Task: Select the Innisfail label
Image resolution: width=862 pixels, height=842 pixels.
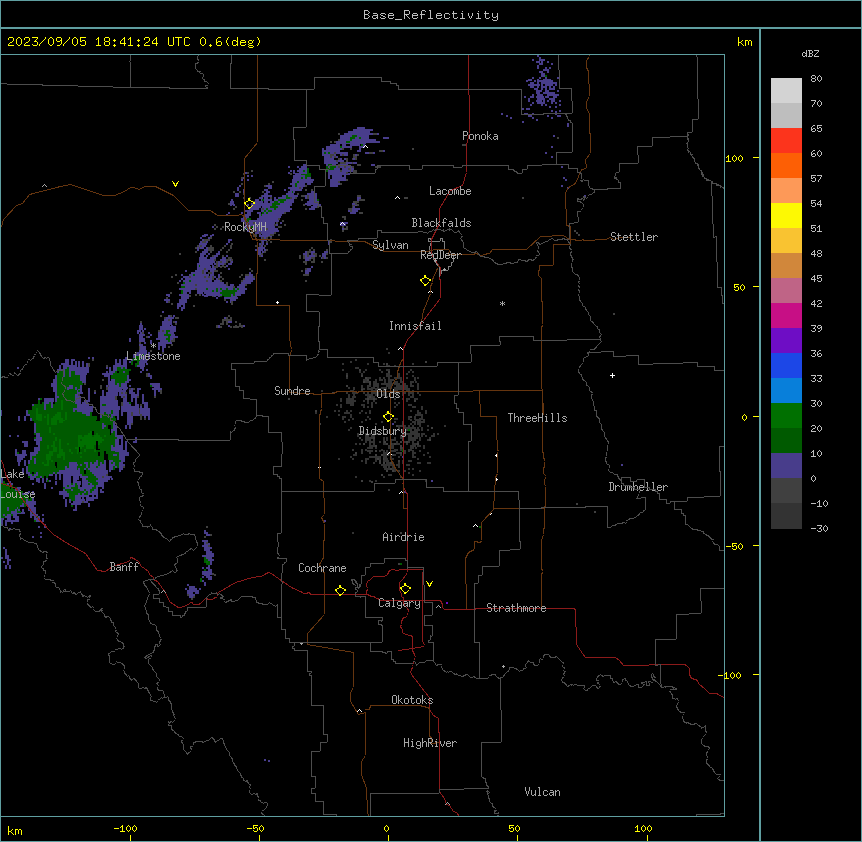Action: point(415,326)
